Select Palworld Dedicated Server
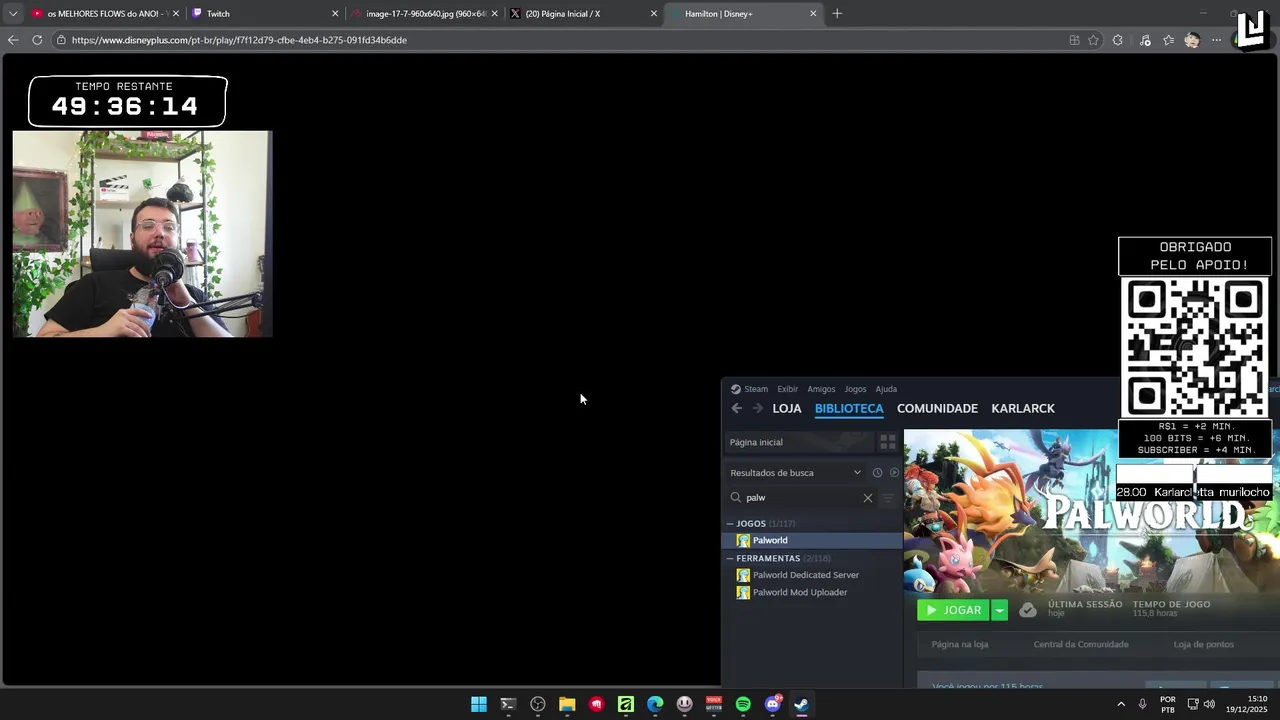Viewport: 1280px width, 720px height. coord(805,575)
